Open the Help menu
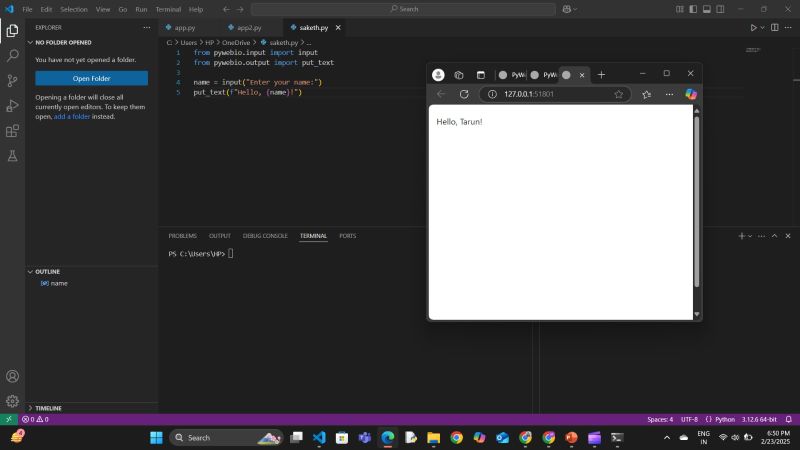Viewport: 800px width, 450px height. click(195, 9)
